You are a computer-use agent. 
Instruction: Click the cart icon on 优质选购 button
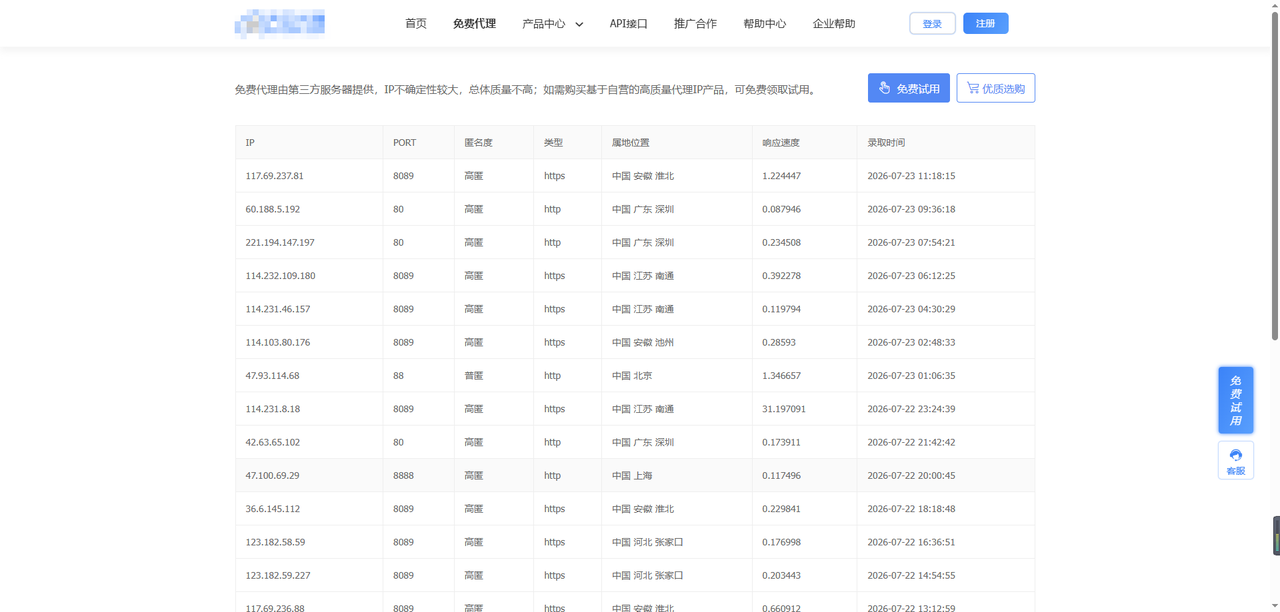972,88
